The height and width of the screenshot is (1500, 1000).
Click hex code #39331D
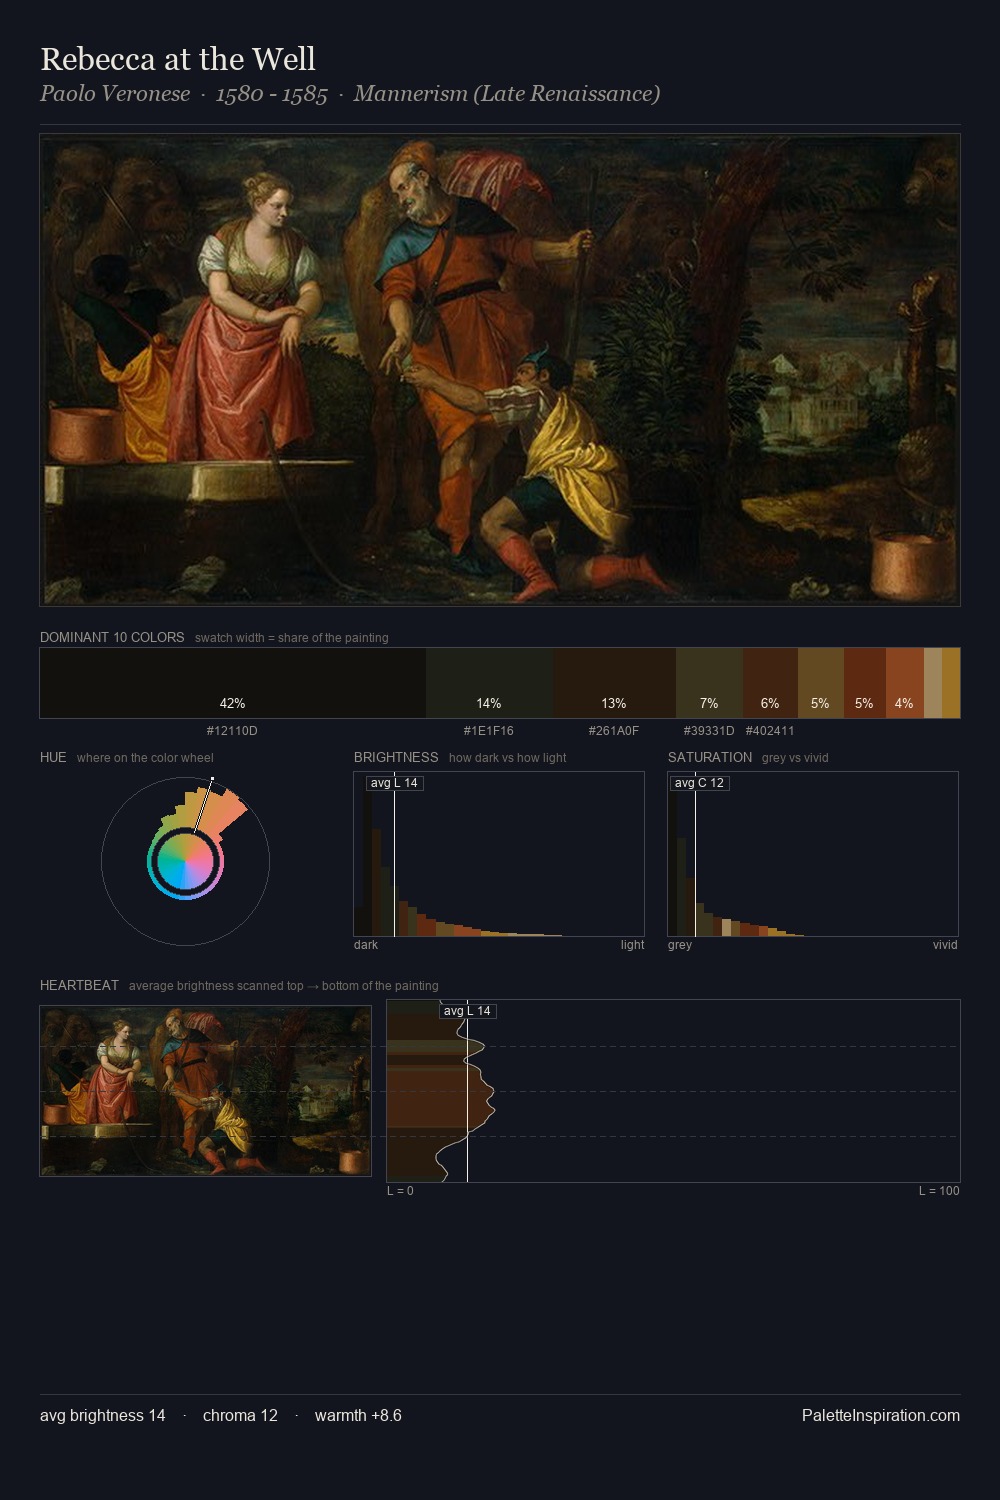point(709,731)
